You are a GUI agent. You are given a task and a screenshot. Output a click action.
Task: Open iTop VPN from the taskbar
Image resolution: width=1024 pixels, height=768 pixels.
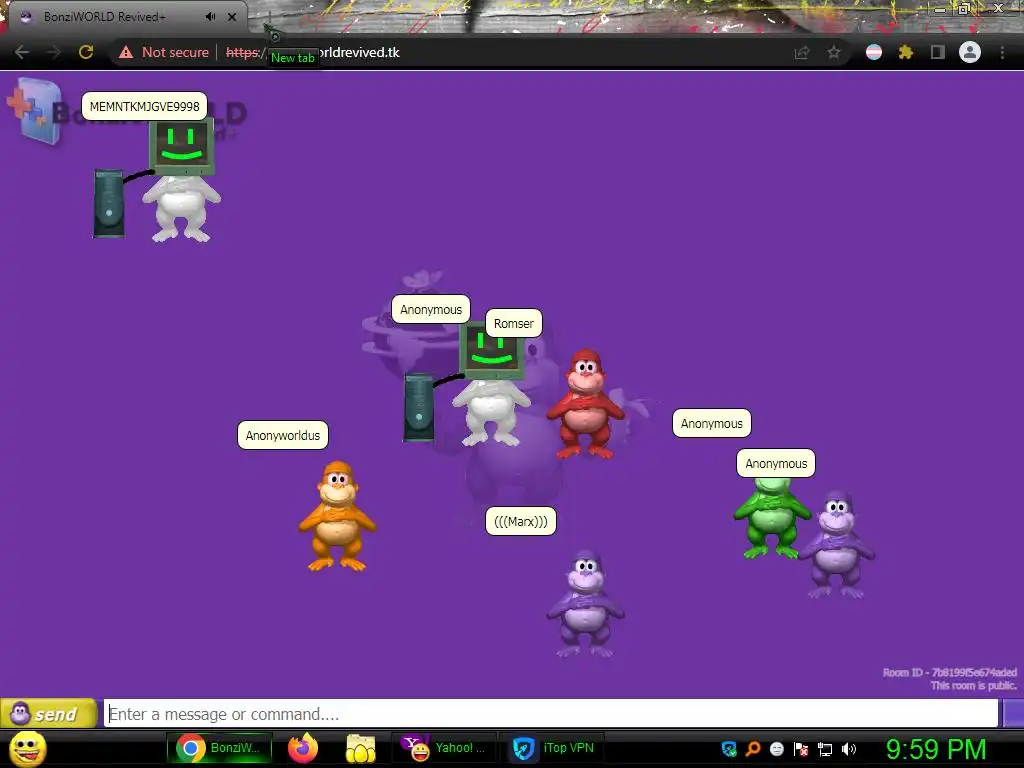point(554,748)
